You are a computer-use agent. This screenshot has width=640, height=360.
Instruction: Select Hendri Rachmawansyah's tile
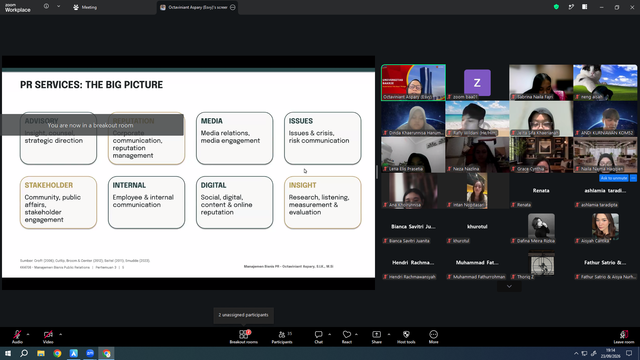413,262
